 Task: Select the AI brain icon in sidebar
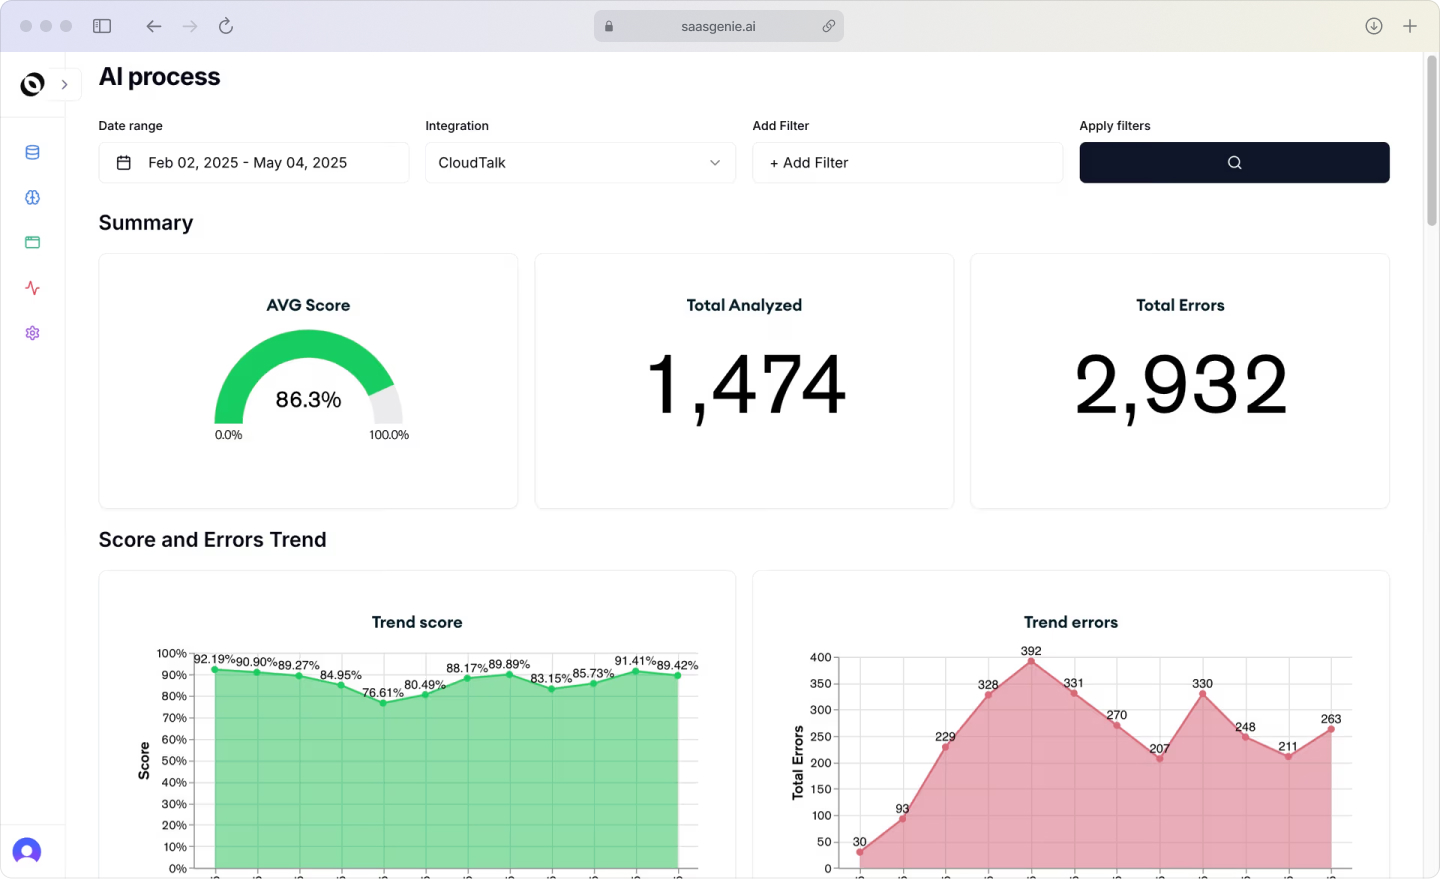32,197
